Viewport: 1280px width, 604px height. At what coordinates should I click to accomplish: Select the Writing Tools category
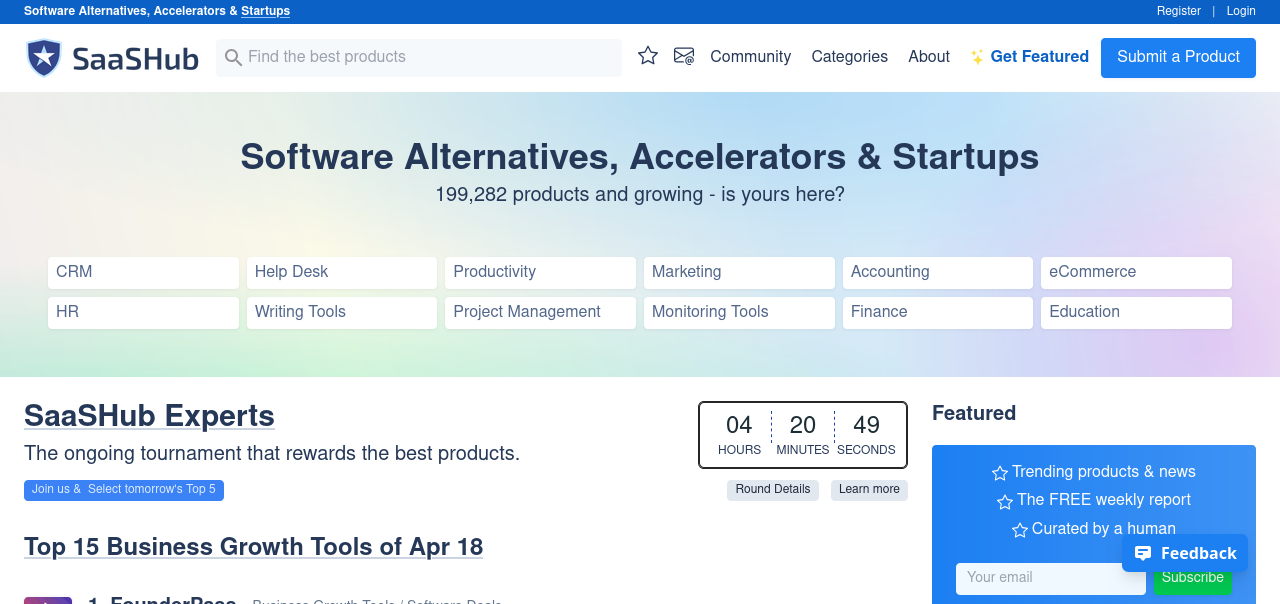[342, 312]
